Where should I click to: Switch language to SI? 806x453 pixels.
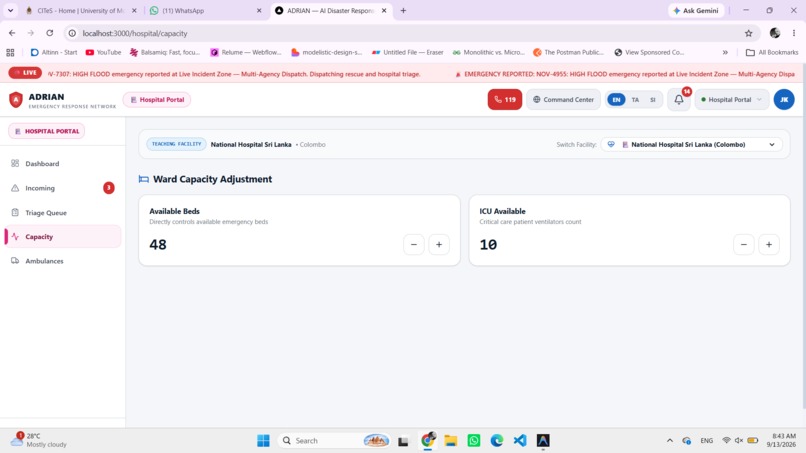(653, 100)
